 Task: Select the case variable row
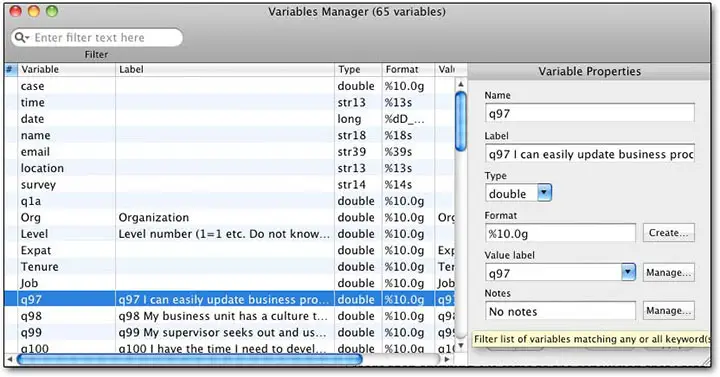click(x=229, y=86)
